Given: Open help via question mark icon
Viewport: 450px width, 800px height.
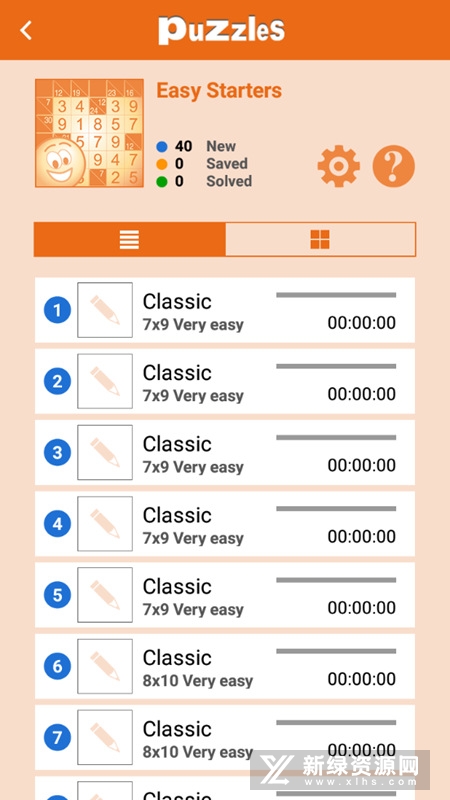Looking at the screenshot, I should (393, 166).
